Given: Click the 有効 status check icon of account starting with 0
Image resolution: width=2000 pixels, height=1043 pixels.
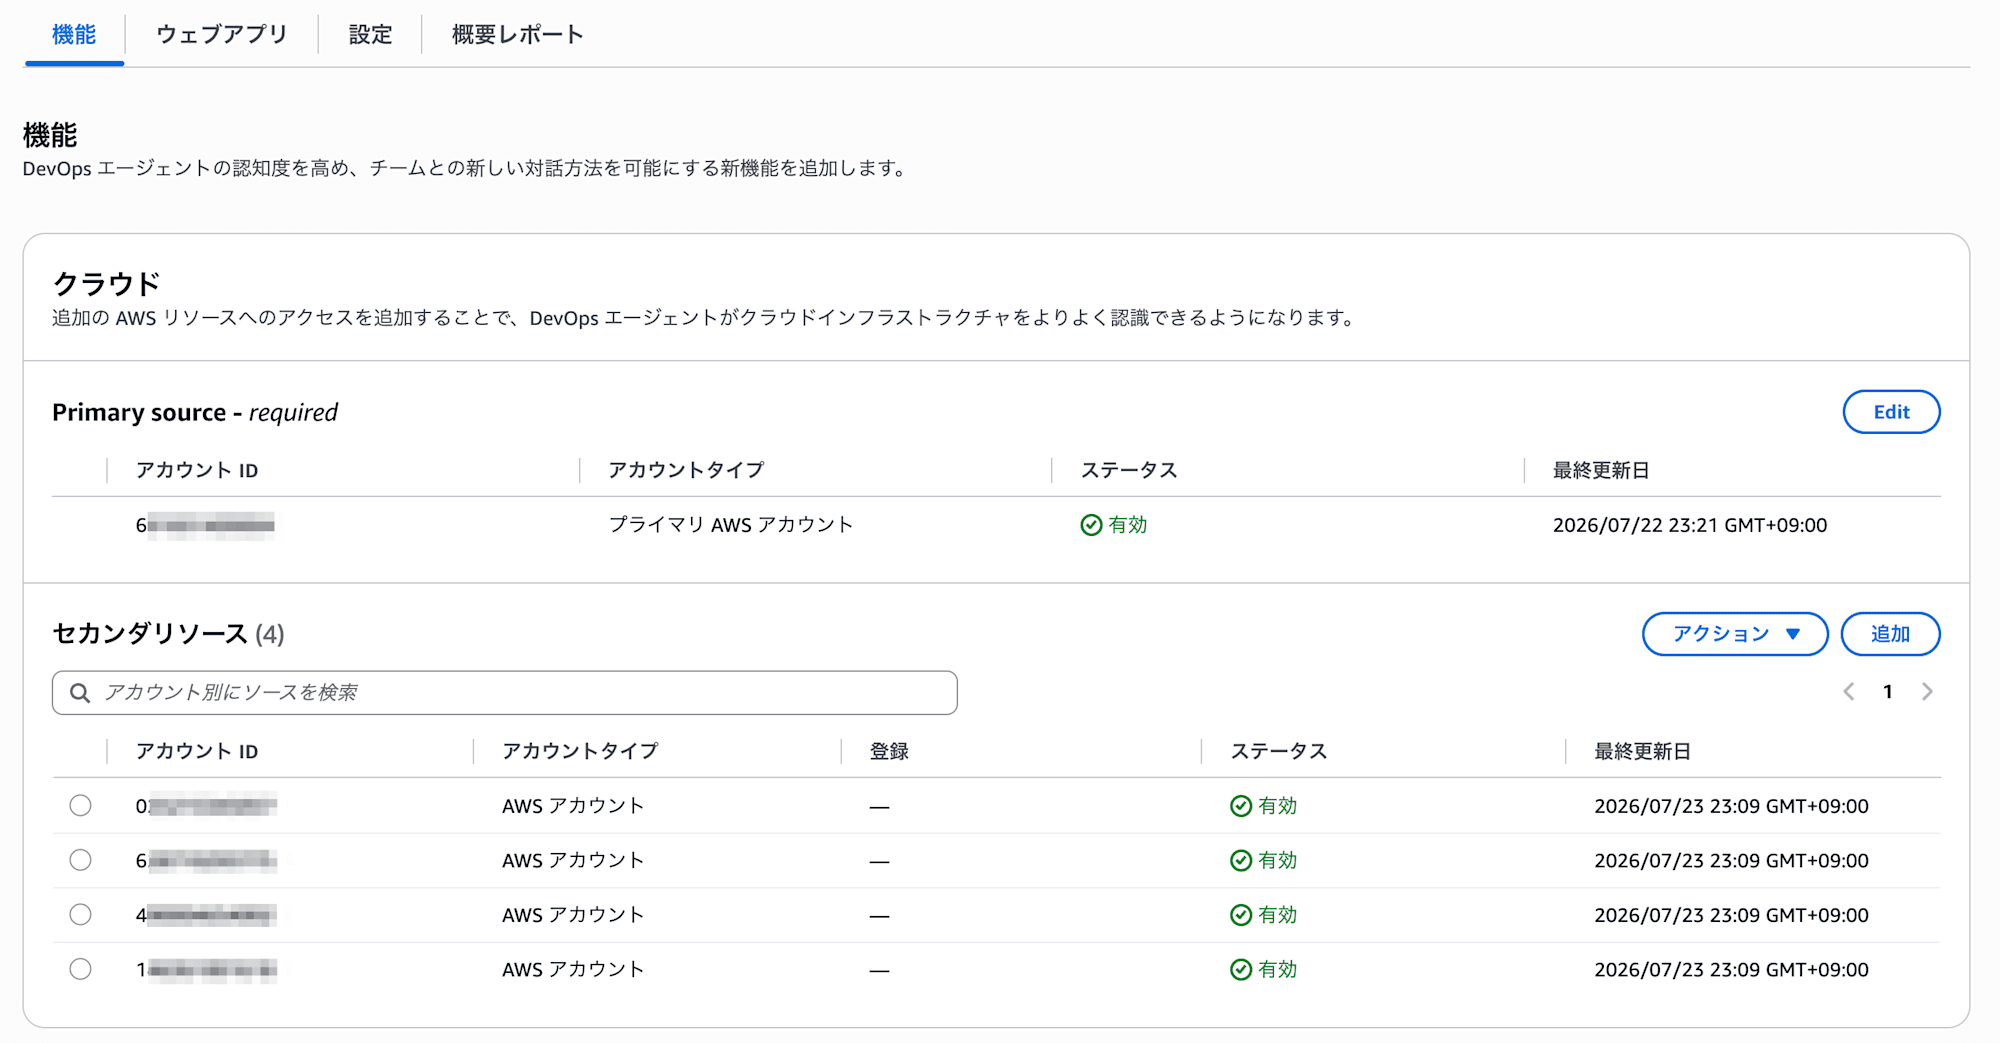Looking at the screenshot, I should tap(1241, 806).
